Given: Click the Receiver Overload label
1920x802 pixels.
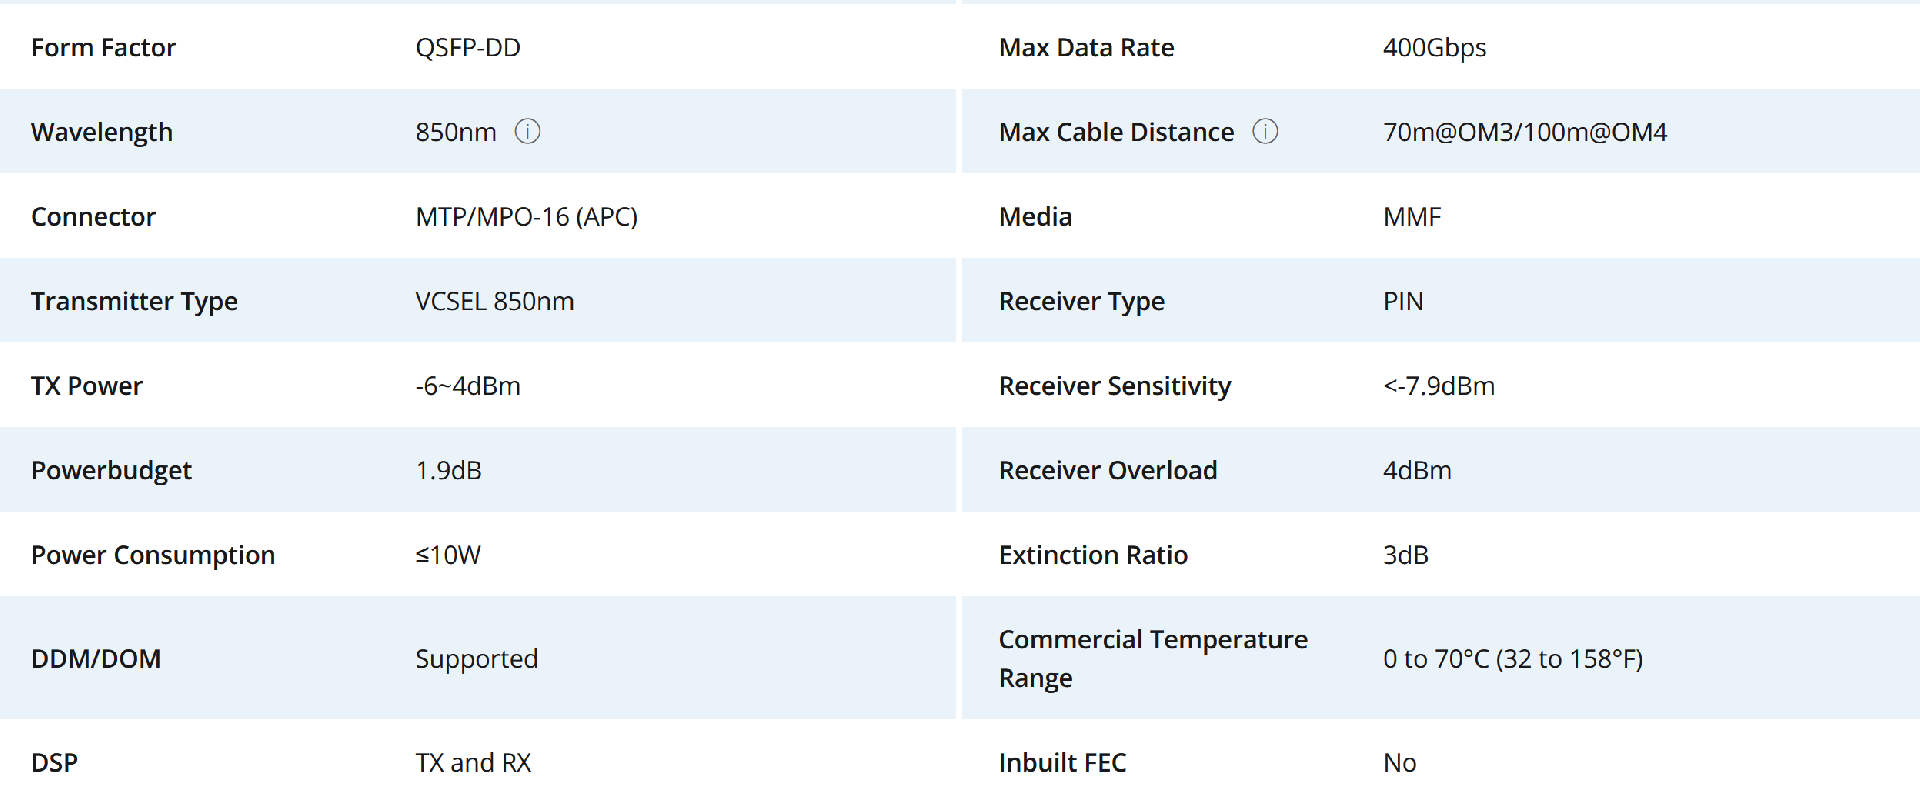Looking at the screenshot, I should pyautogui.click(x=1108, y=470).
